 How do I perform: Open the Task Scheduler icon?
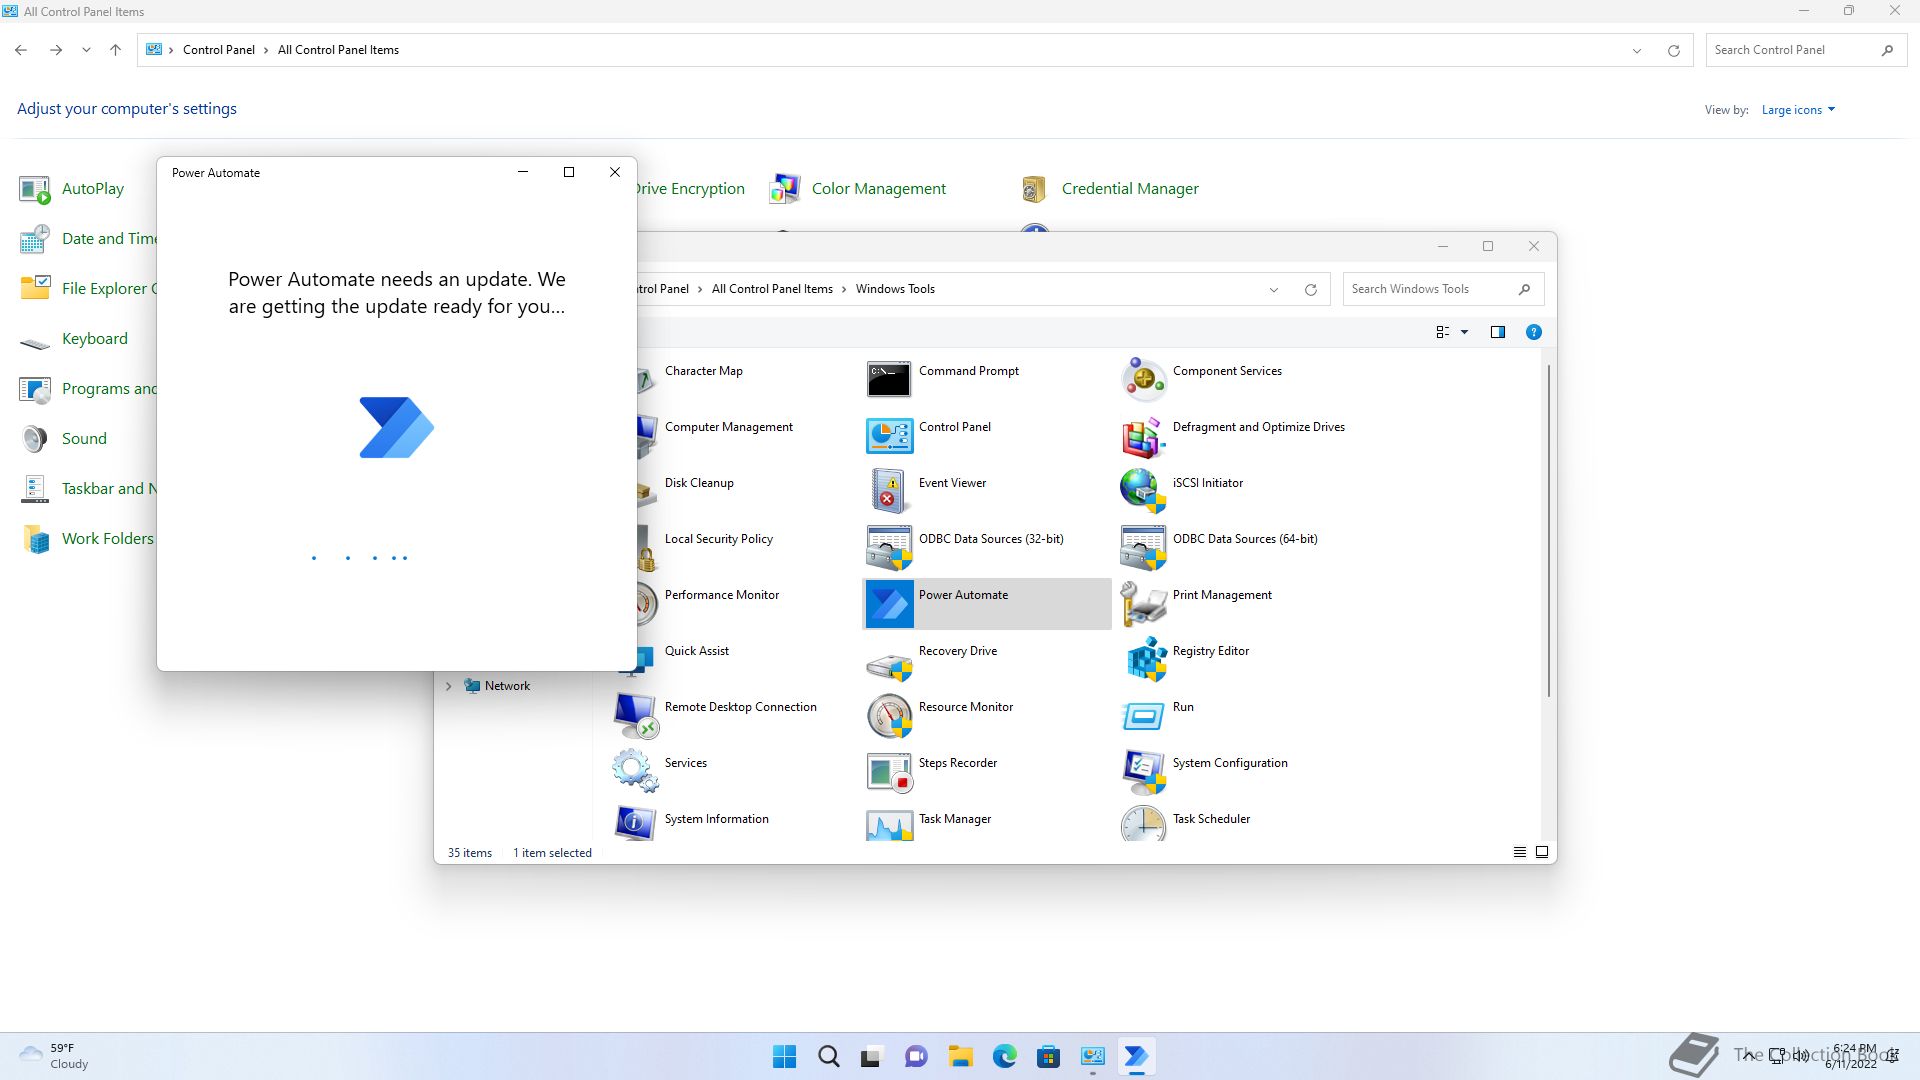(x=1143, y=824)
